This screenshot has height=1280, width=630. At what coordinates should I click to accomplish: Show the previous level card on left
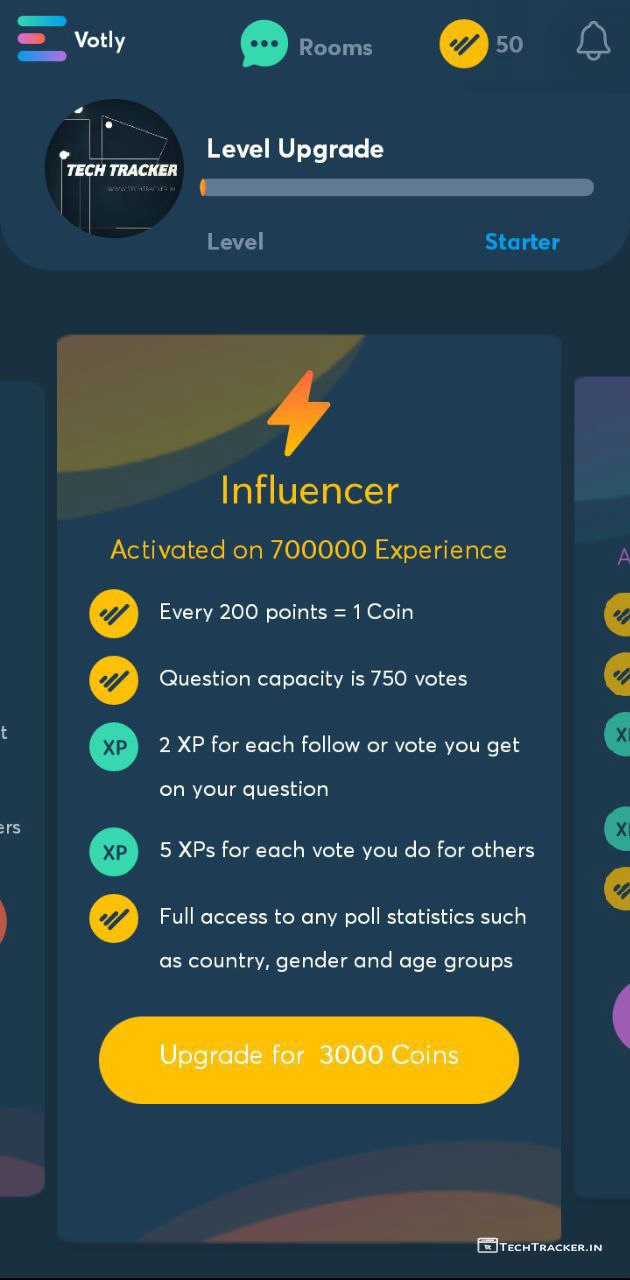click(20, 780)
